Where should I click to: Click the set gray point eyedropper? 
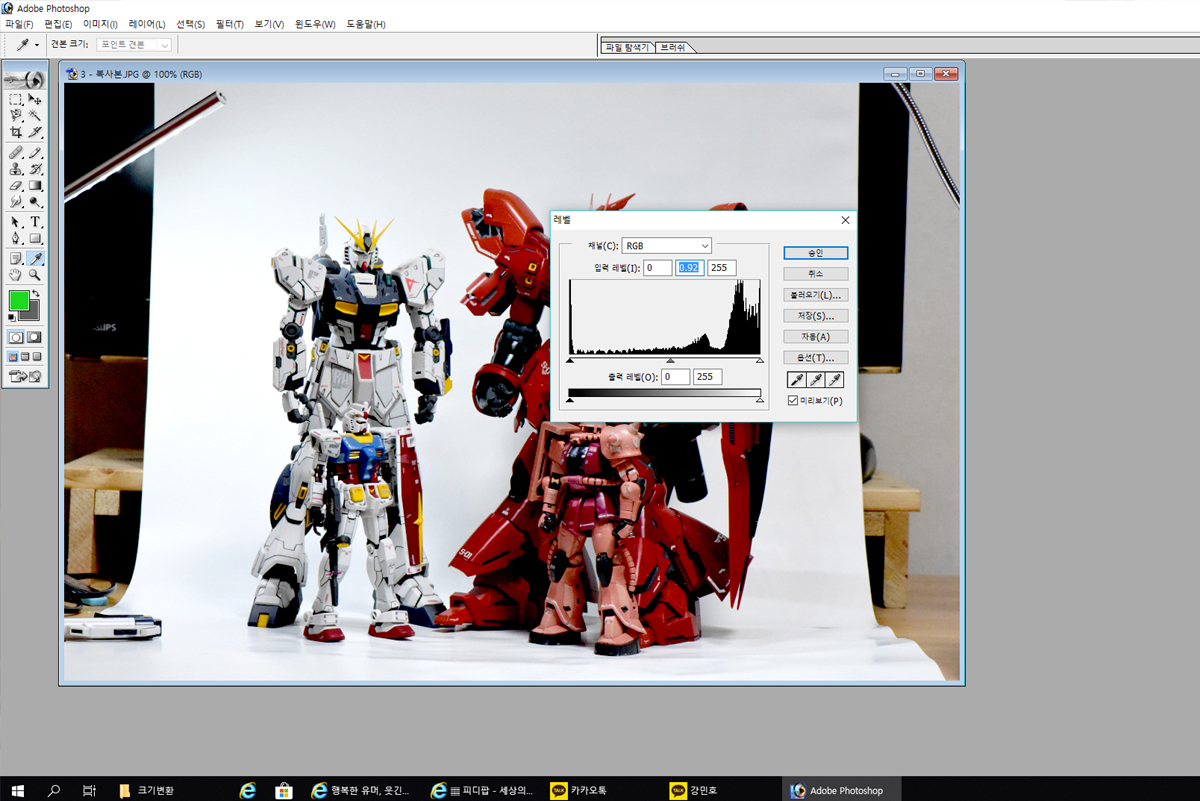[x=816, y=379]
